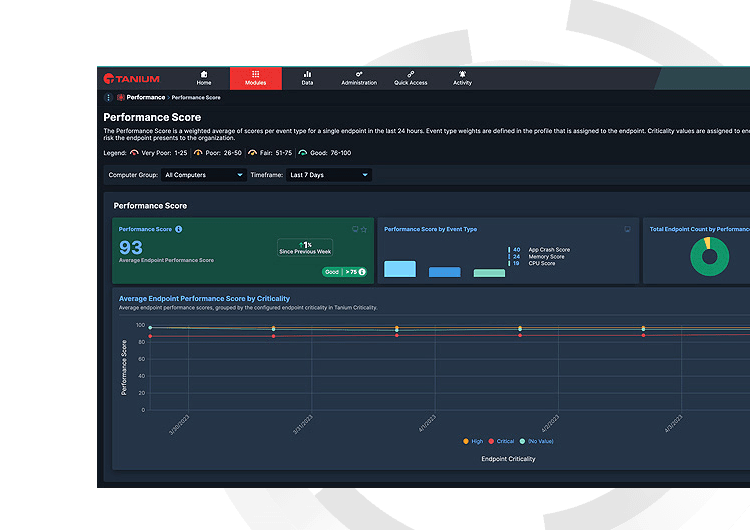Click the Fair gauge legend icon
This screenshot has width=750, height=530.
pos(253,153)
